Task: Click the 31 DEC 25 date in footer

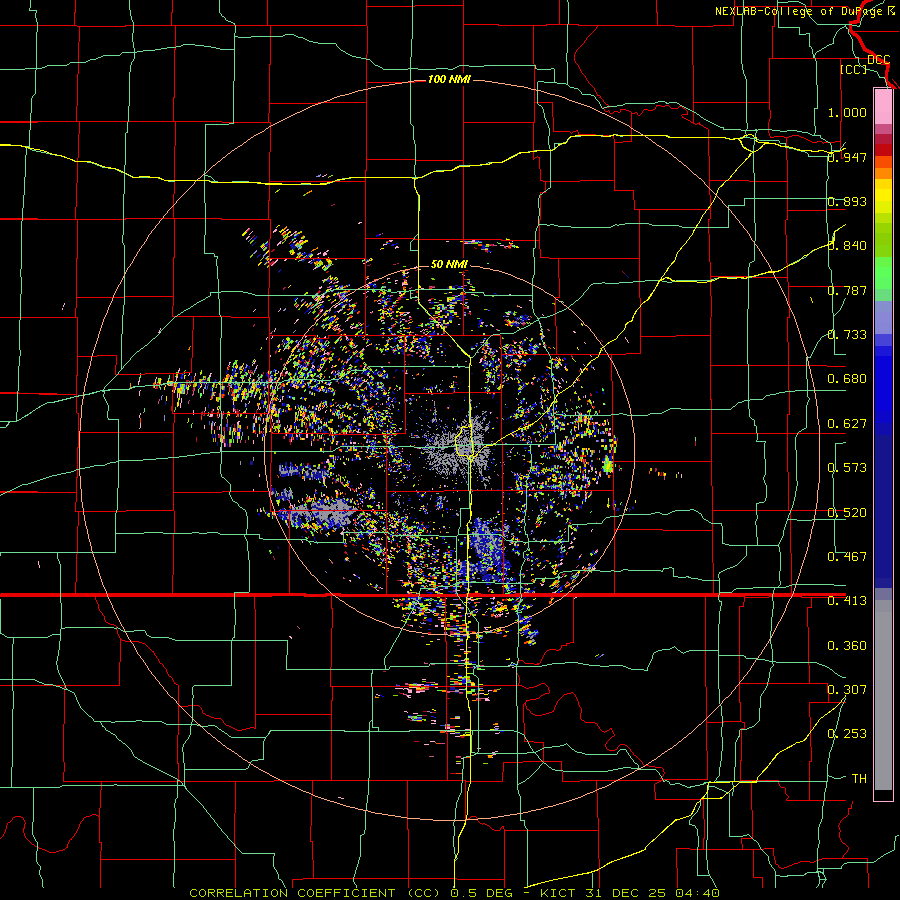Action: click(626, 893)
